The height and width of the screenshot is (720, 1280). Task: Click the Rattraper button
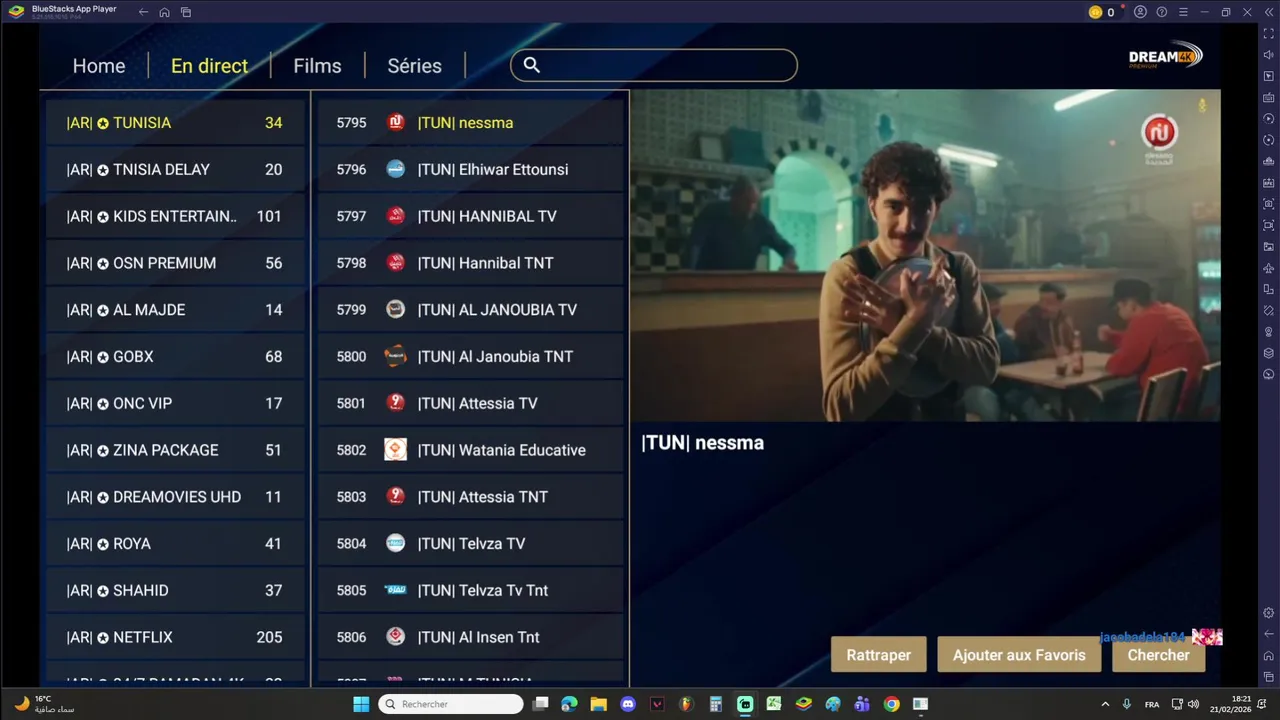[879, 655]
